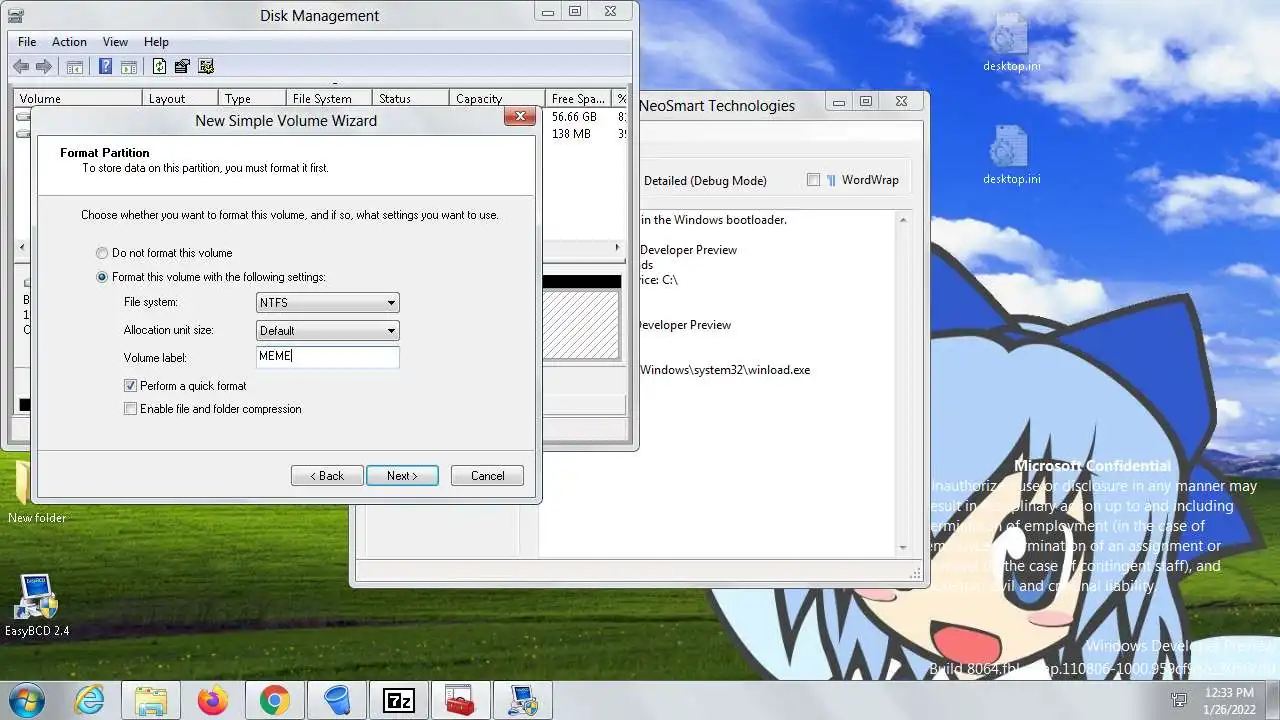Open the File menu
This screenshot has height=720, width=1280.
click(x=27, y=42)
